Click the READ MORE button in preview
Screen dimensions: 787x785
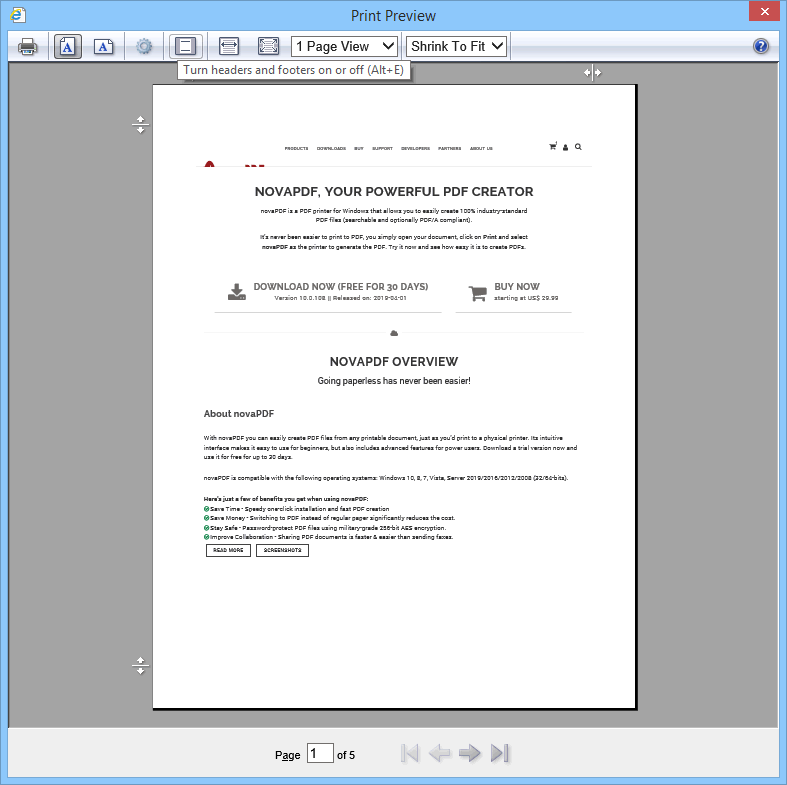coord(228,550)
